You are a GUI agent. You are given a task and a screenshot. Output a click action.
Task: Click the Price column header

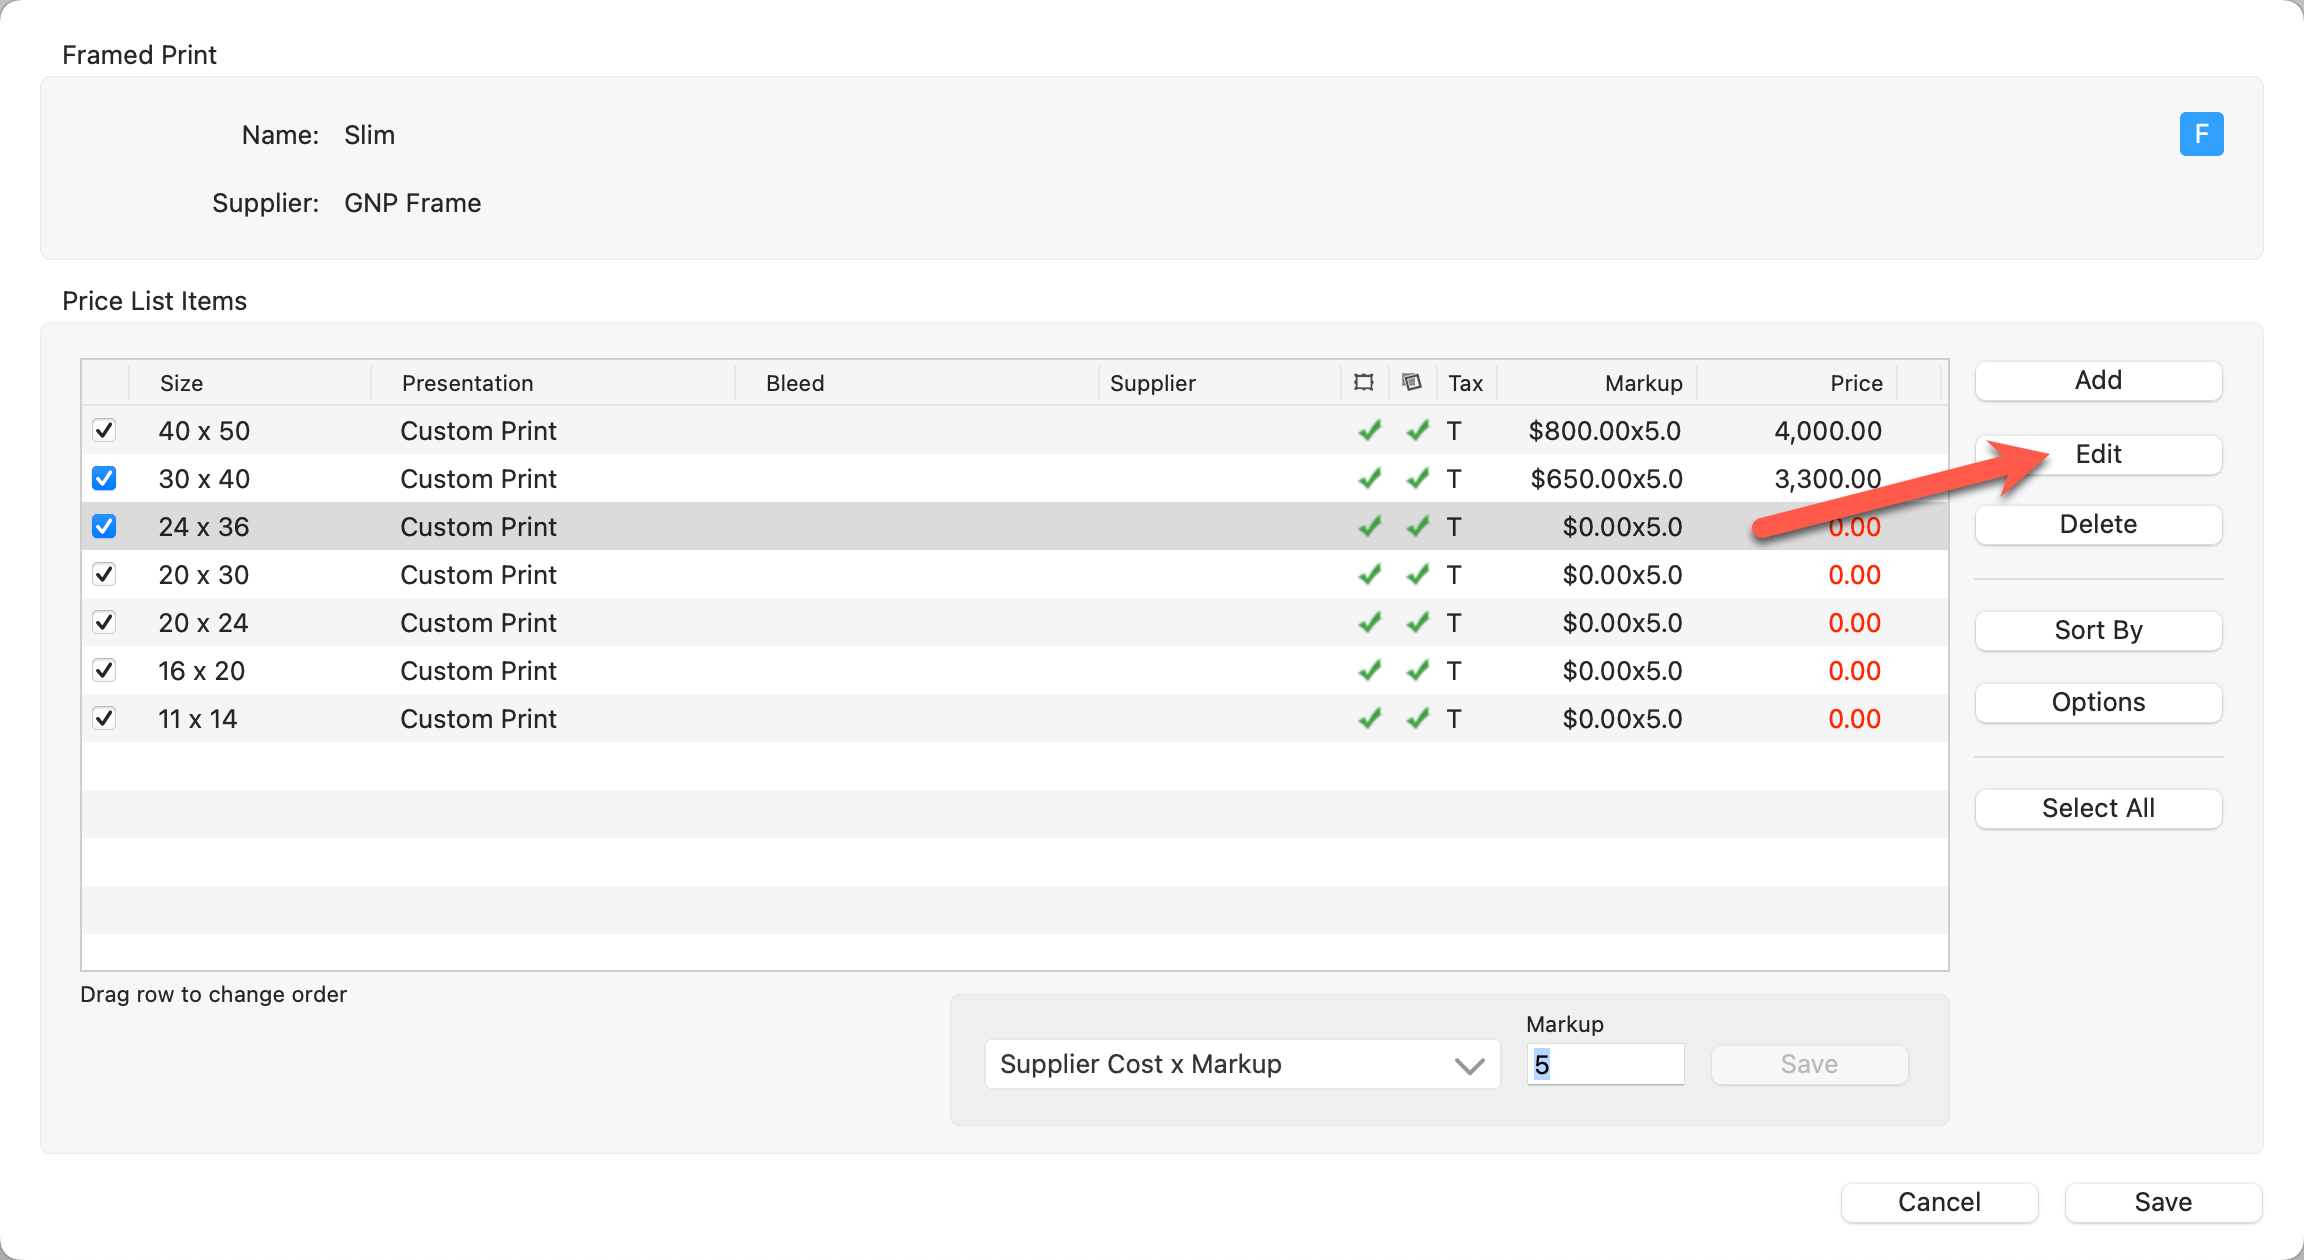point(1856,383)
